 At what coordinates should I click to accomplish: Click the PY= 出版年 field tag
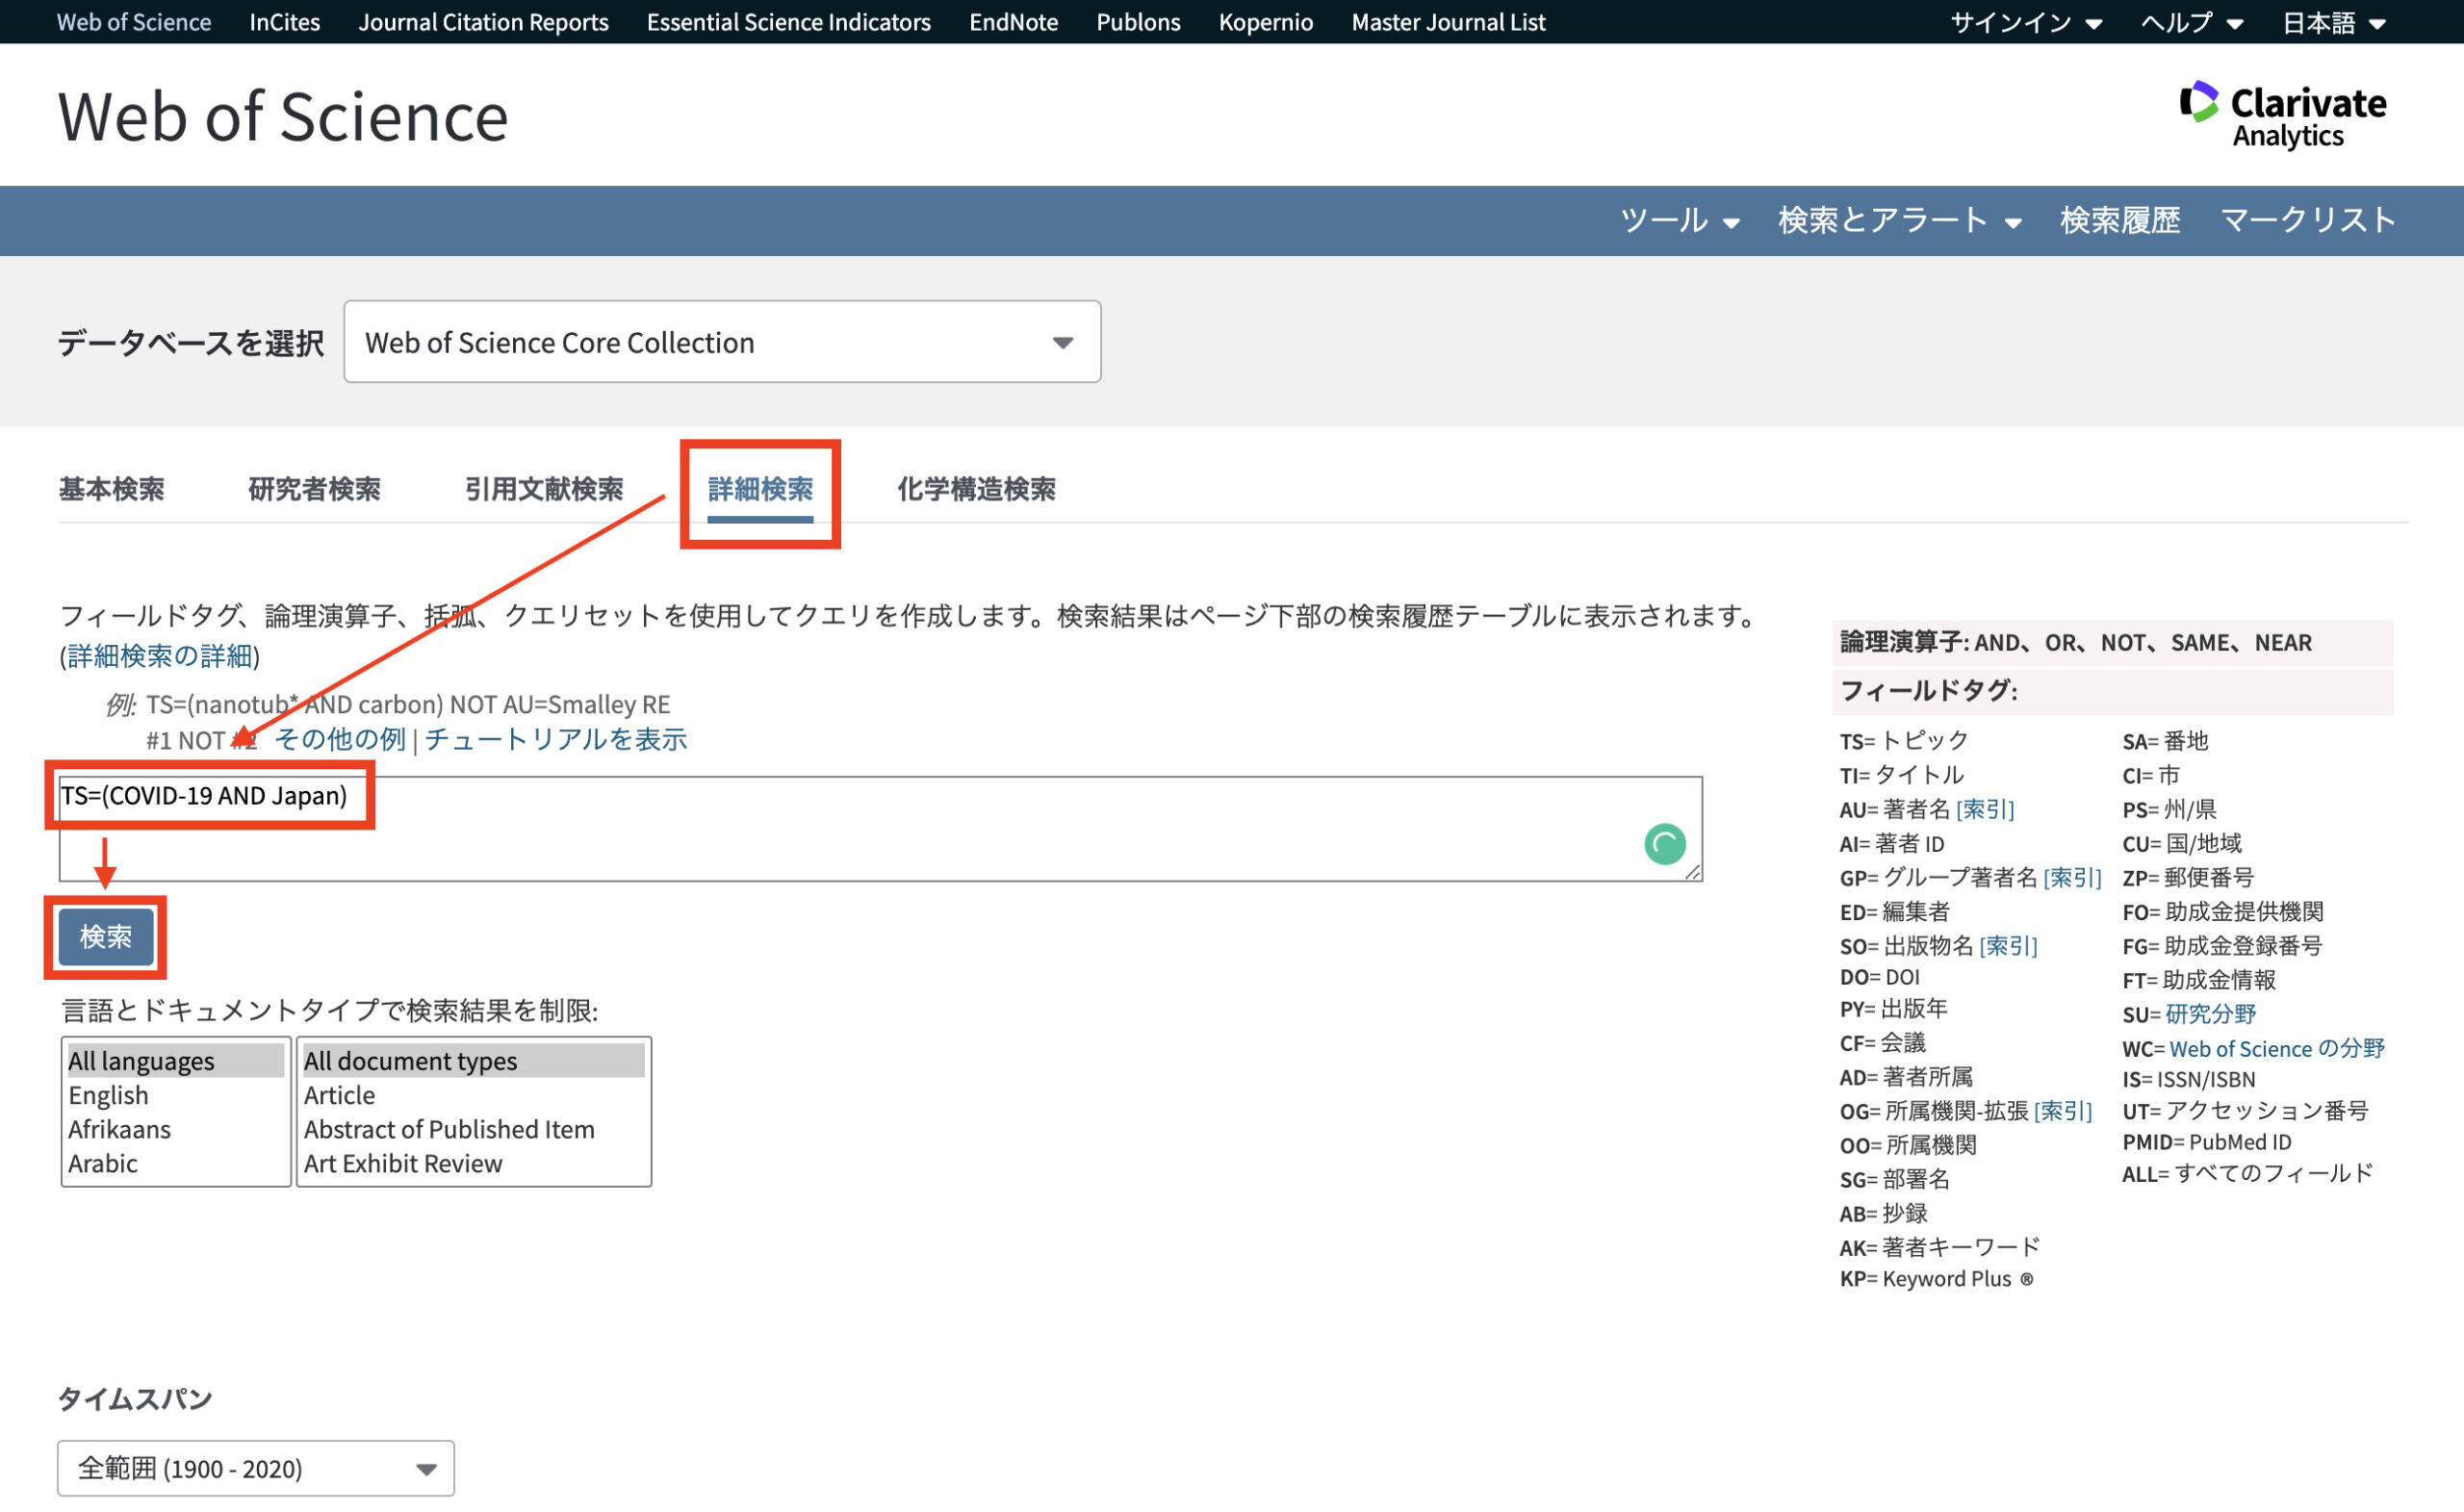(x=1893, y=1009)
